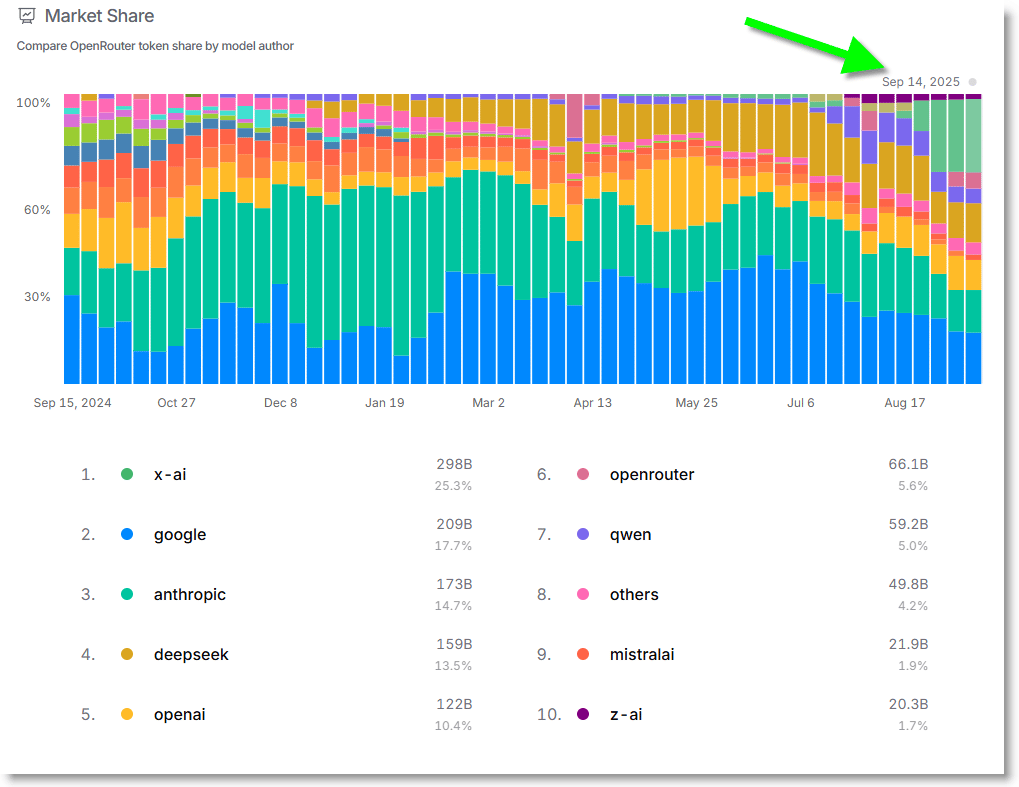Click the 5.0% share value
Image resolution: width=1019 pixels, height=787 pixels.
[913, 545]
